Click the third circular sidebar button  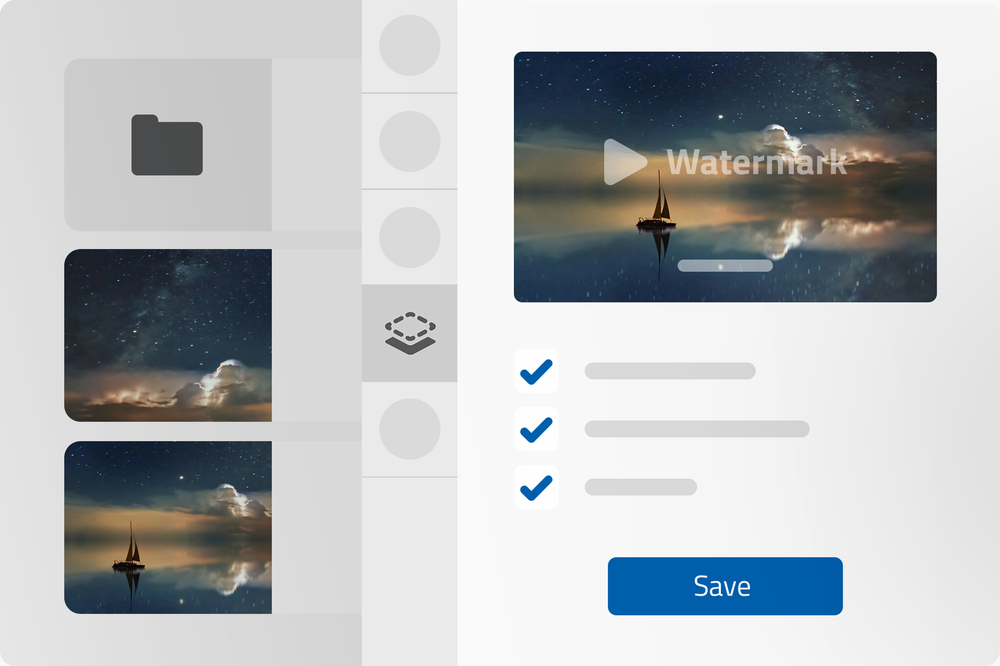tap(409, 237)
